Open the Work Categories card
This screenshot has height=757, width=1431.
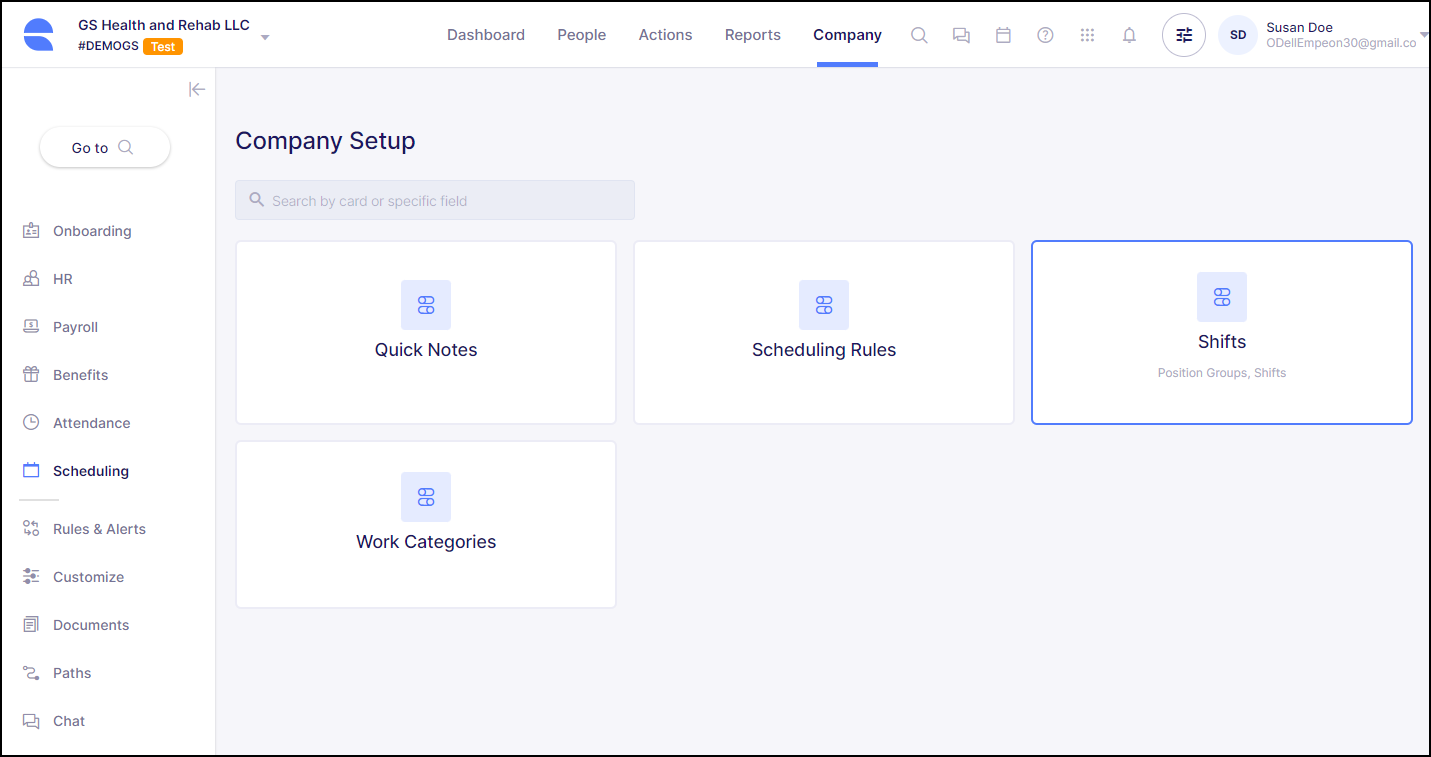(426, 524)
